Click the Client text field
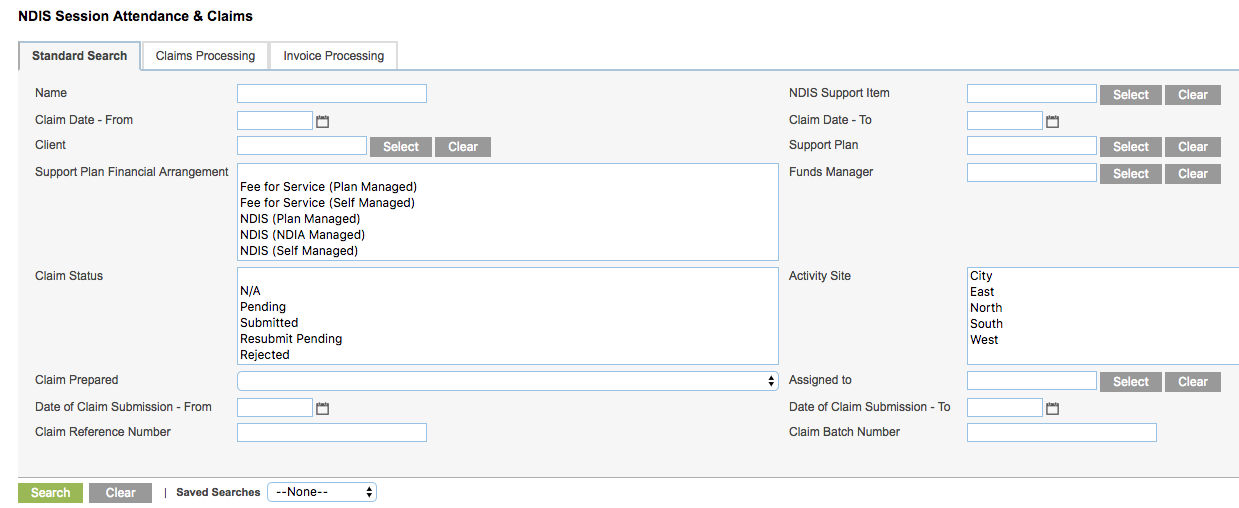This screenshot has height=508, width=1239. point(302,145)
